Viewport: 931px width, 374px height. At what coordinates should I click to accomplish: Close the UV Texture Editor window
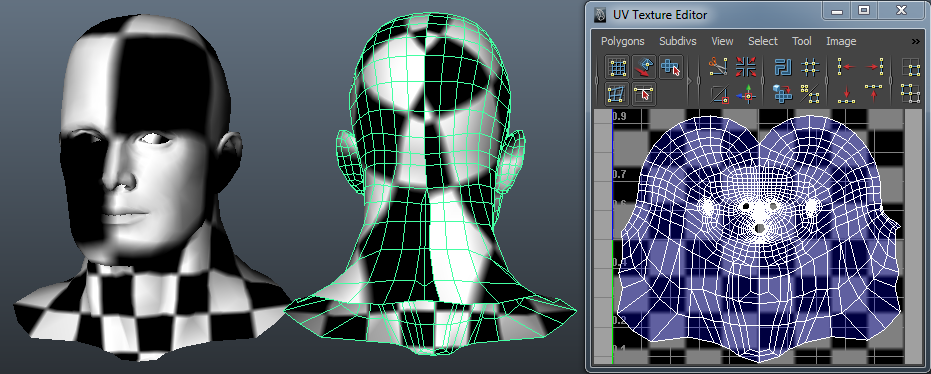click(x=902, y=10)
